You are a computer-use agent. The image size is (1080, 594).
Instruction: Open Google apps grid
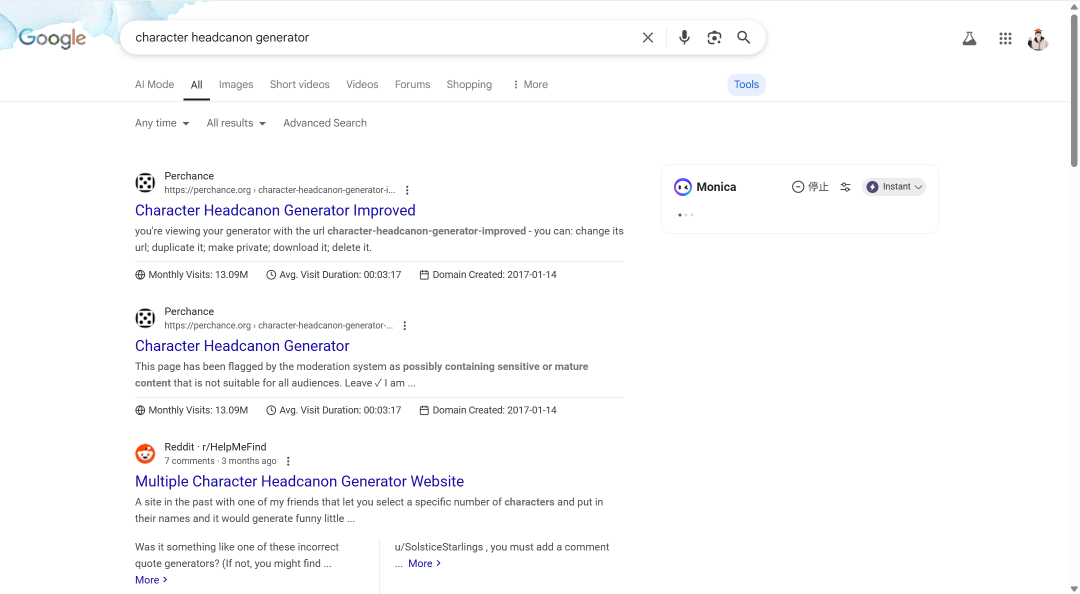(x=1005, y=39)
